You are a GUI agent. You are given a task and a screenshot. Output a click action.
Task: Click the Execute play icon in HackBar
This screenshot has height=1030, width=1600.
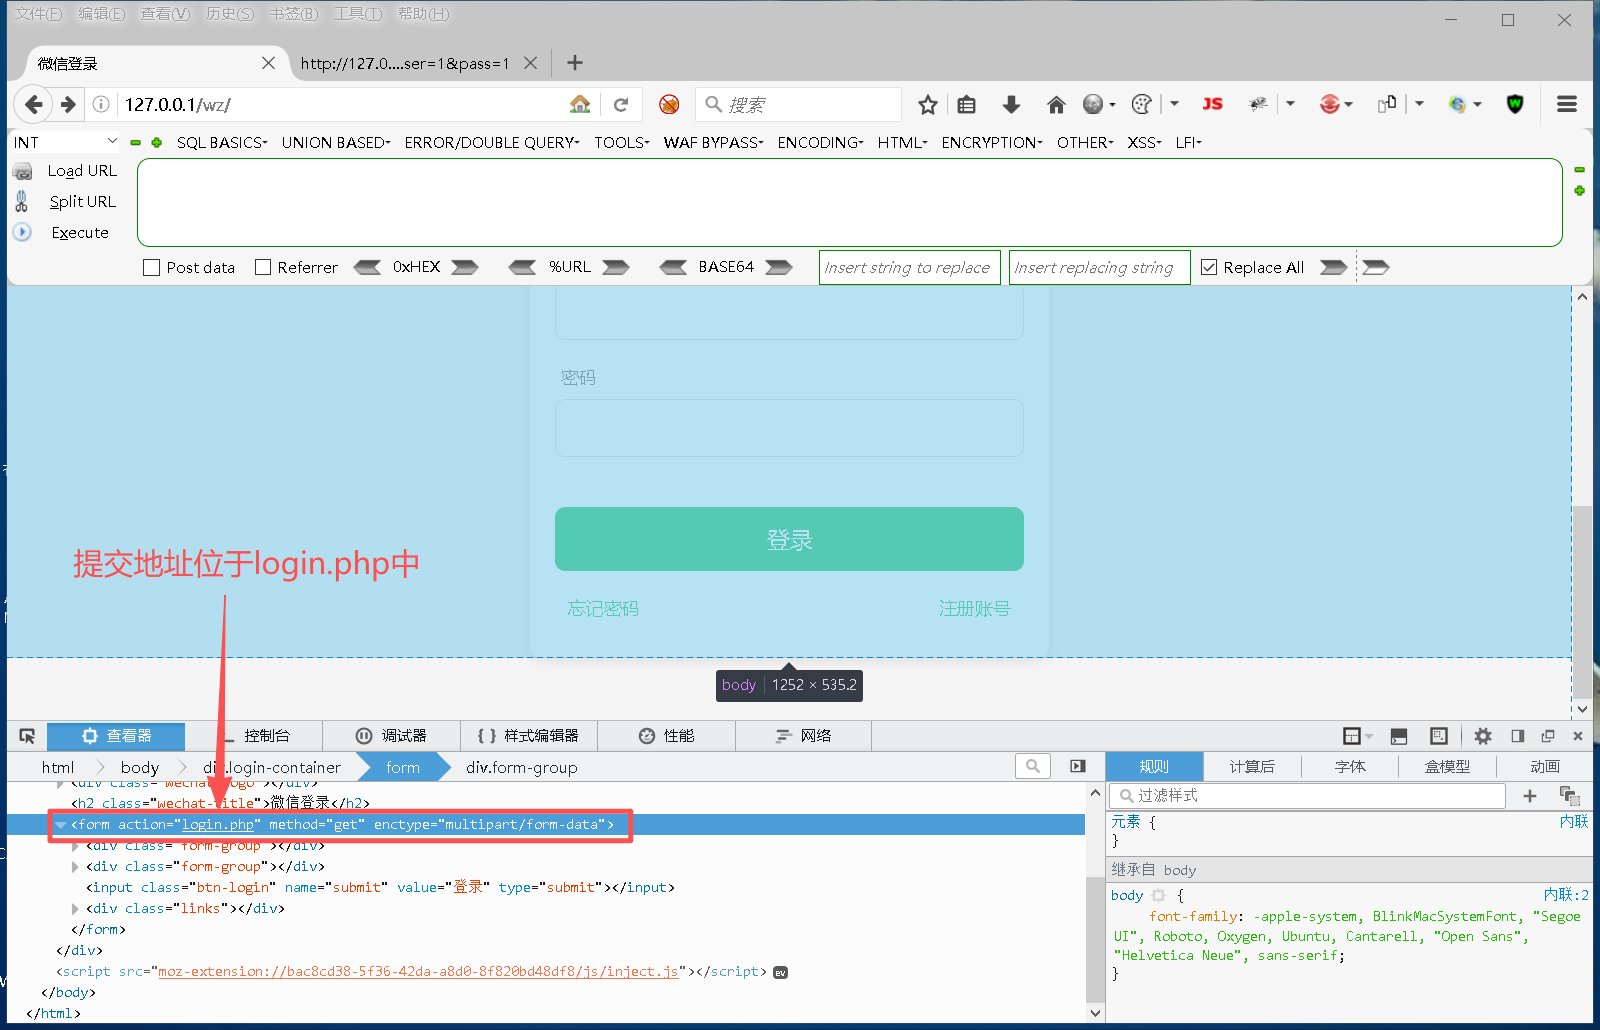point(22,232)
